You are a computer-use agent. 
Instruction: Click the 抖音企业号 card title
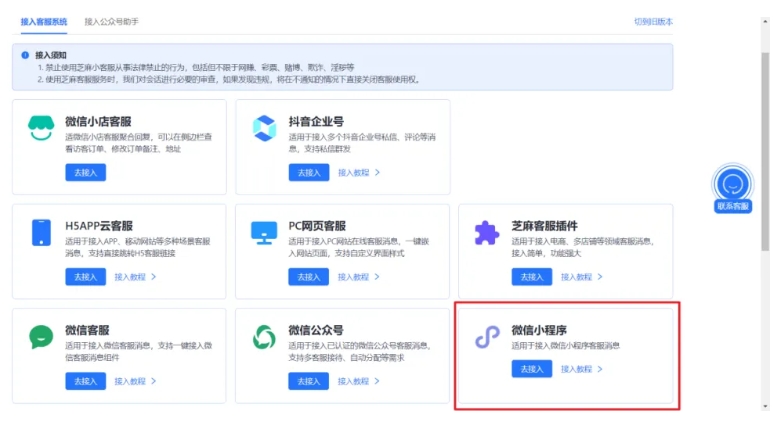click(x=316, y=121)
